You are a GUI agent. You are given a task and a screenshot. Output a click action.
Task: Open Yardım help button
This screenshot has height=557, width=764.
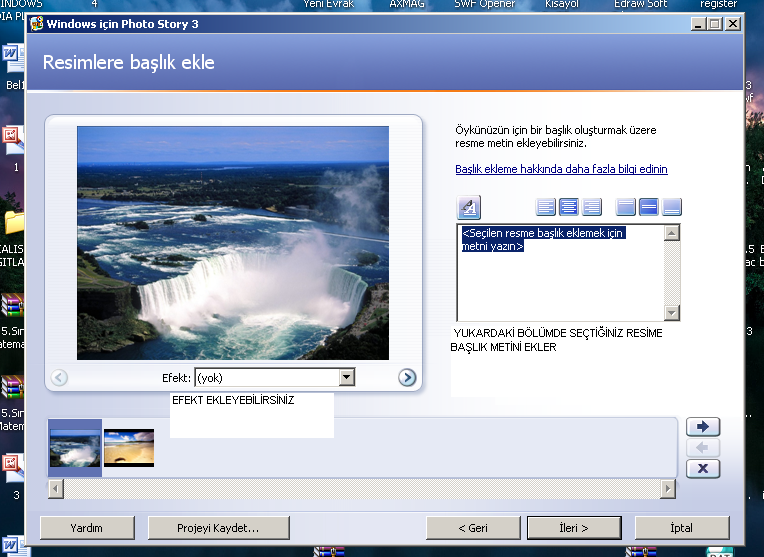pos(87,527)
